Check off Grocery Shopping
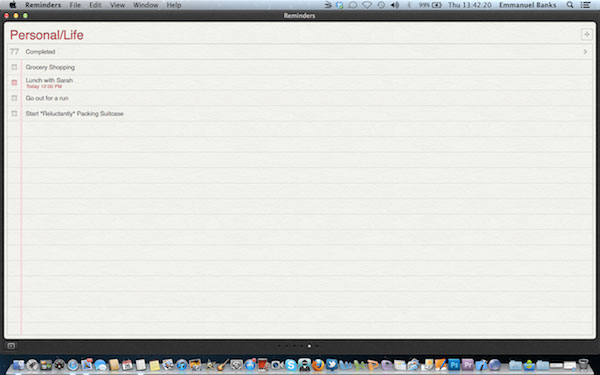The image size is (600, 375). pos(14,67)
